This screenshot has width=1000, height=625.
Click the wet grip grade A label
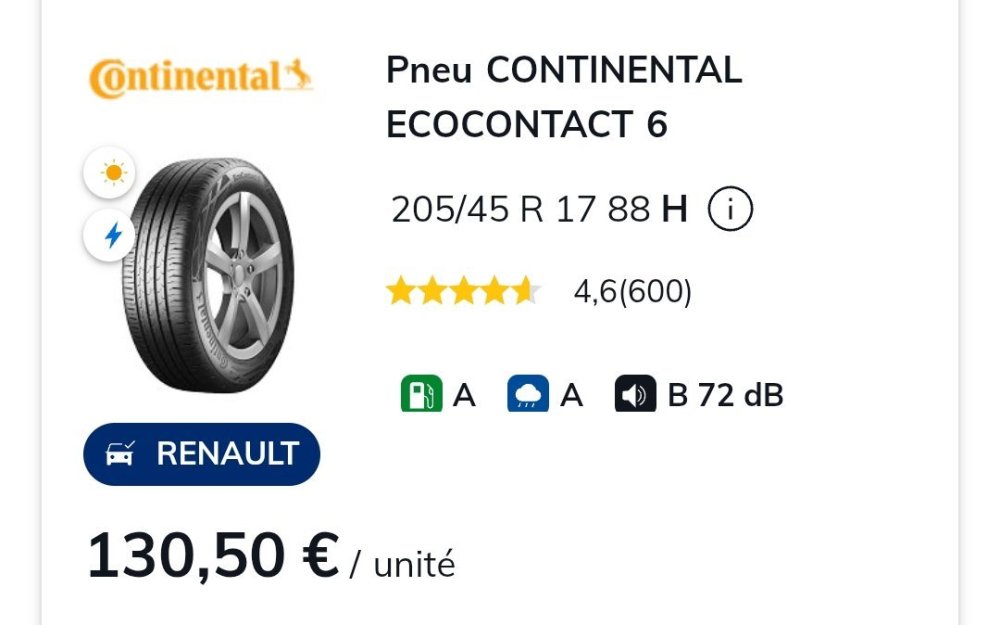tap(571, 396)
